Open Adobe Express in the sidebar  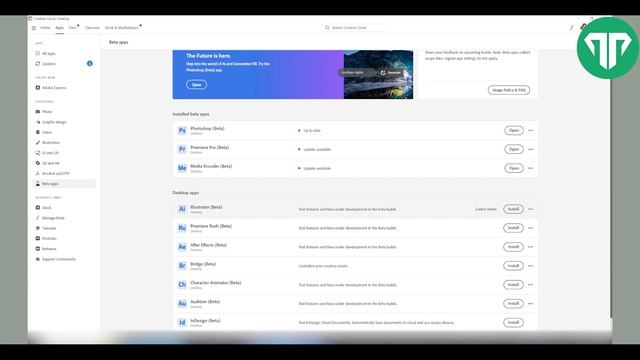pyautogui.click(x=51, y=88)
